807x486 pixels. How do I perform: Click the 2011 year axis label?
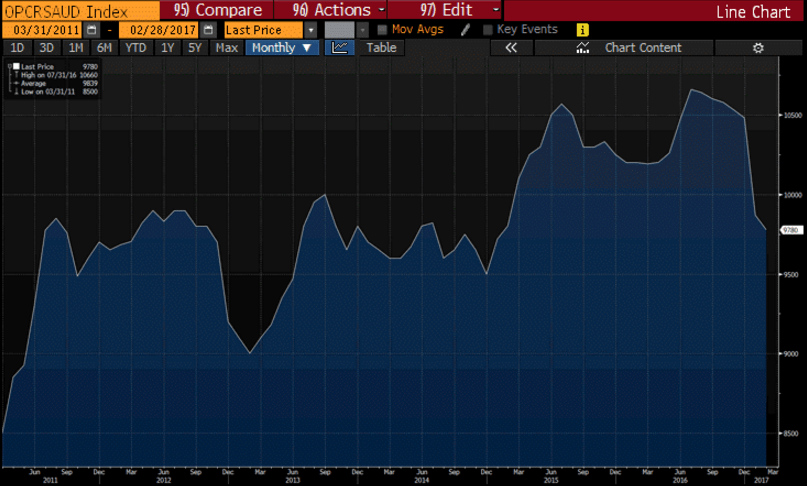point(50,480)
